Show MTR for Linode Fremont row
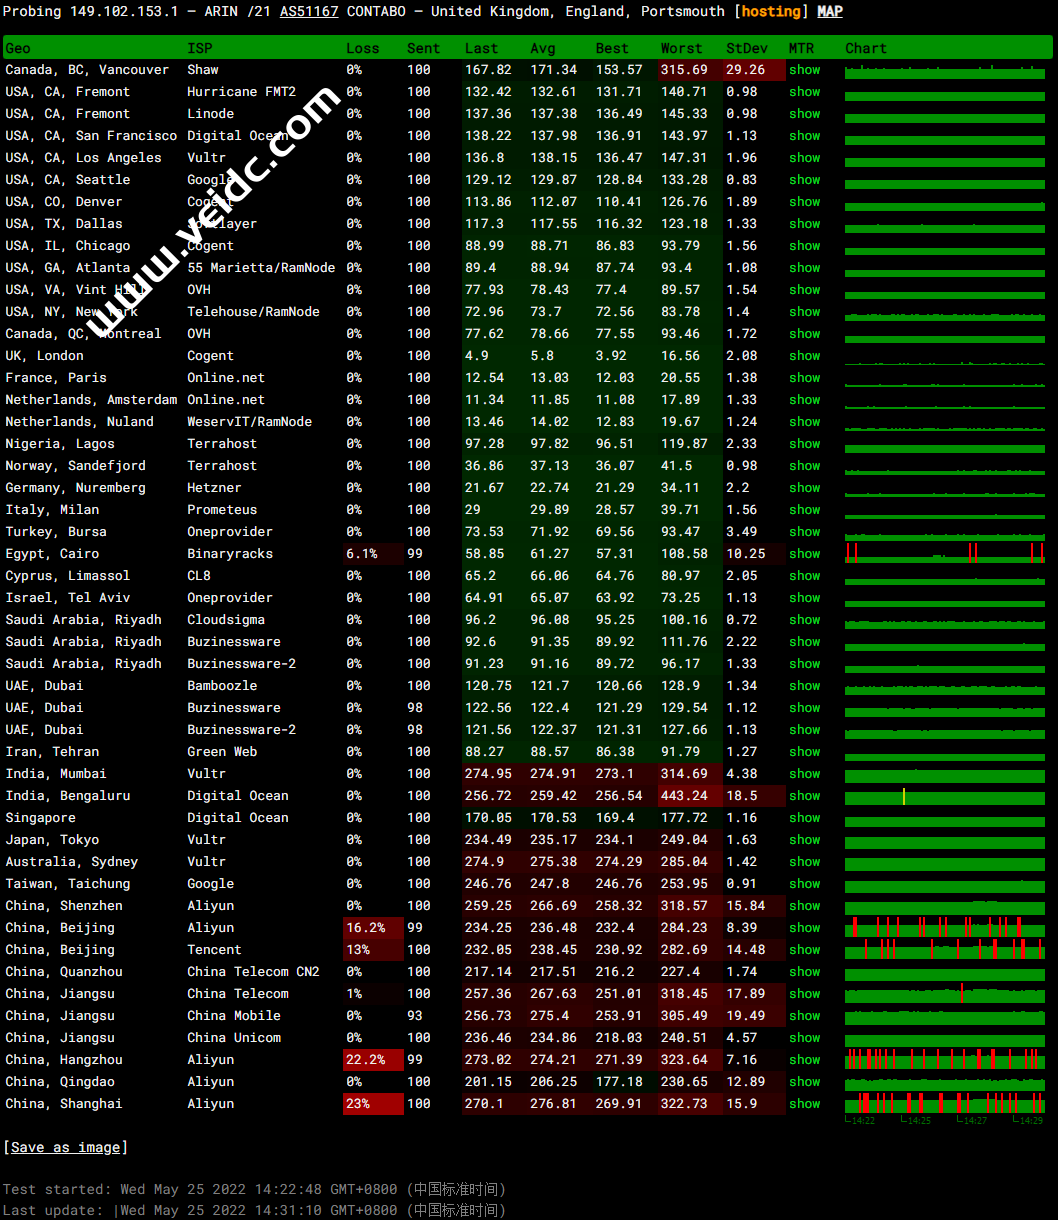The height and width of the screenshot is (1220, 1058). pos(804,114)
